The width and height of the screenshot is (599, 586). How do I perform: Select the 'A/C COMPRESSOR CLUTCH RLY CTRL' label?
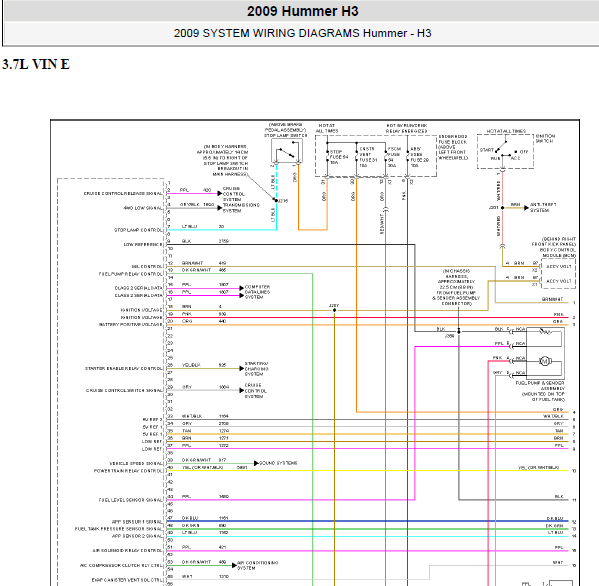121,565
